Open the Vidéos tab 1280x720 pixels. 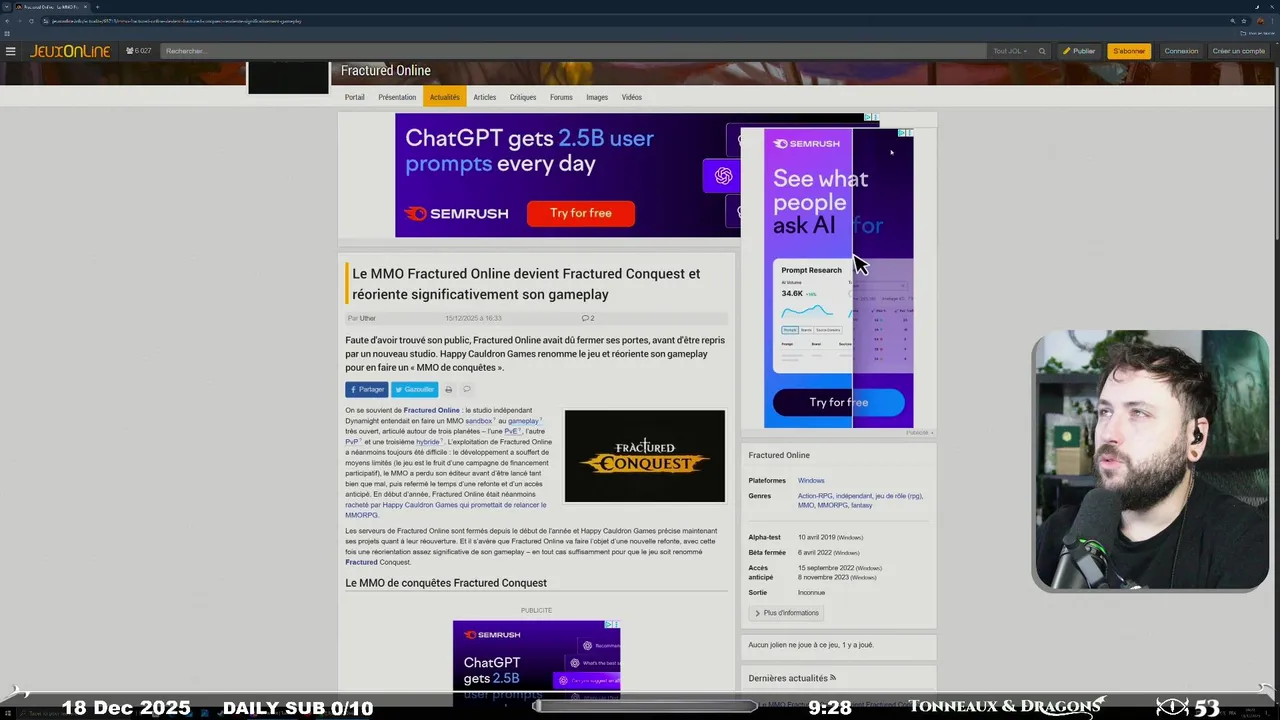click(632, 97)
